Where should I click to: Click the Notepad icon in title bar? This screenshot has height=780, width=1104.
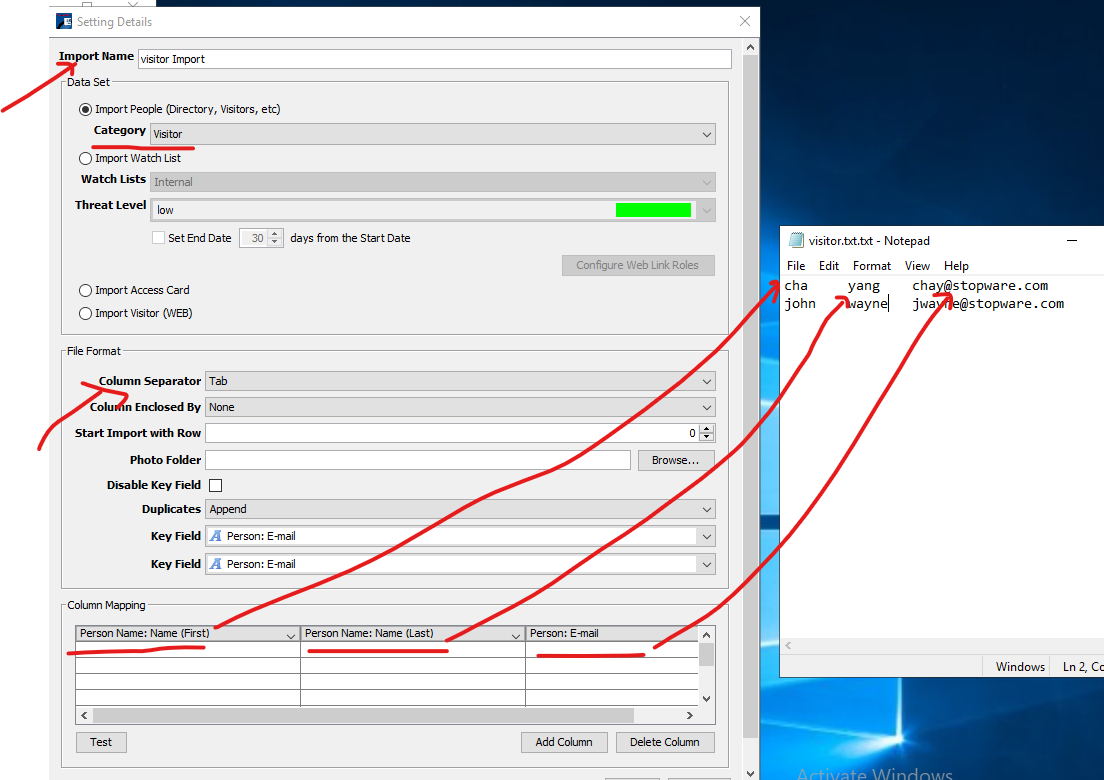tap(796, 240)
